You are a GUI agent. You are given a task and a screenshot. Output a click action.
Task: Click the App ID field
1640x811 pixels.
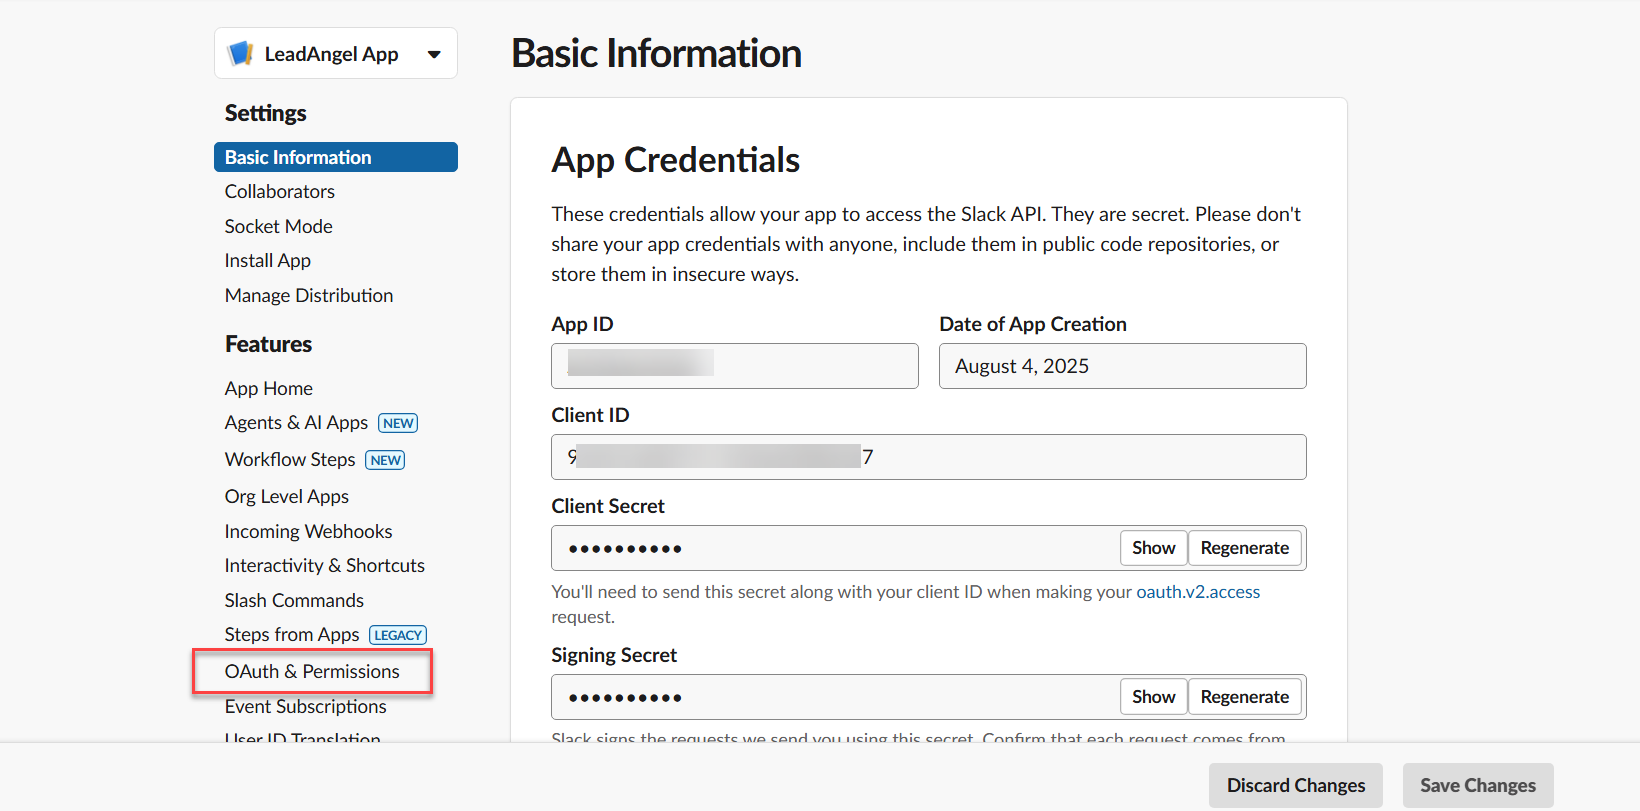[x=735, y=366]
